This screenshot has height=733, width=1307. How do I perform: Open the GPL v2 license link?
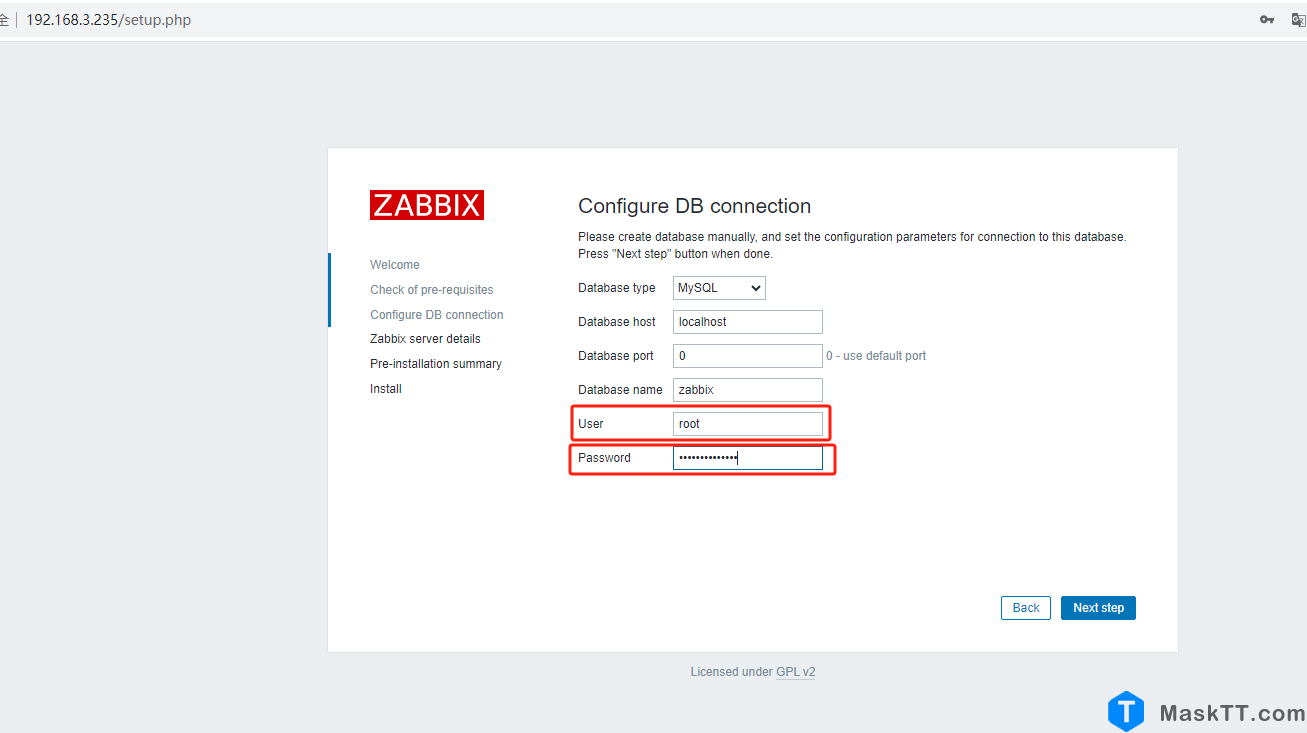coord(796,672)
